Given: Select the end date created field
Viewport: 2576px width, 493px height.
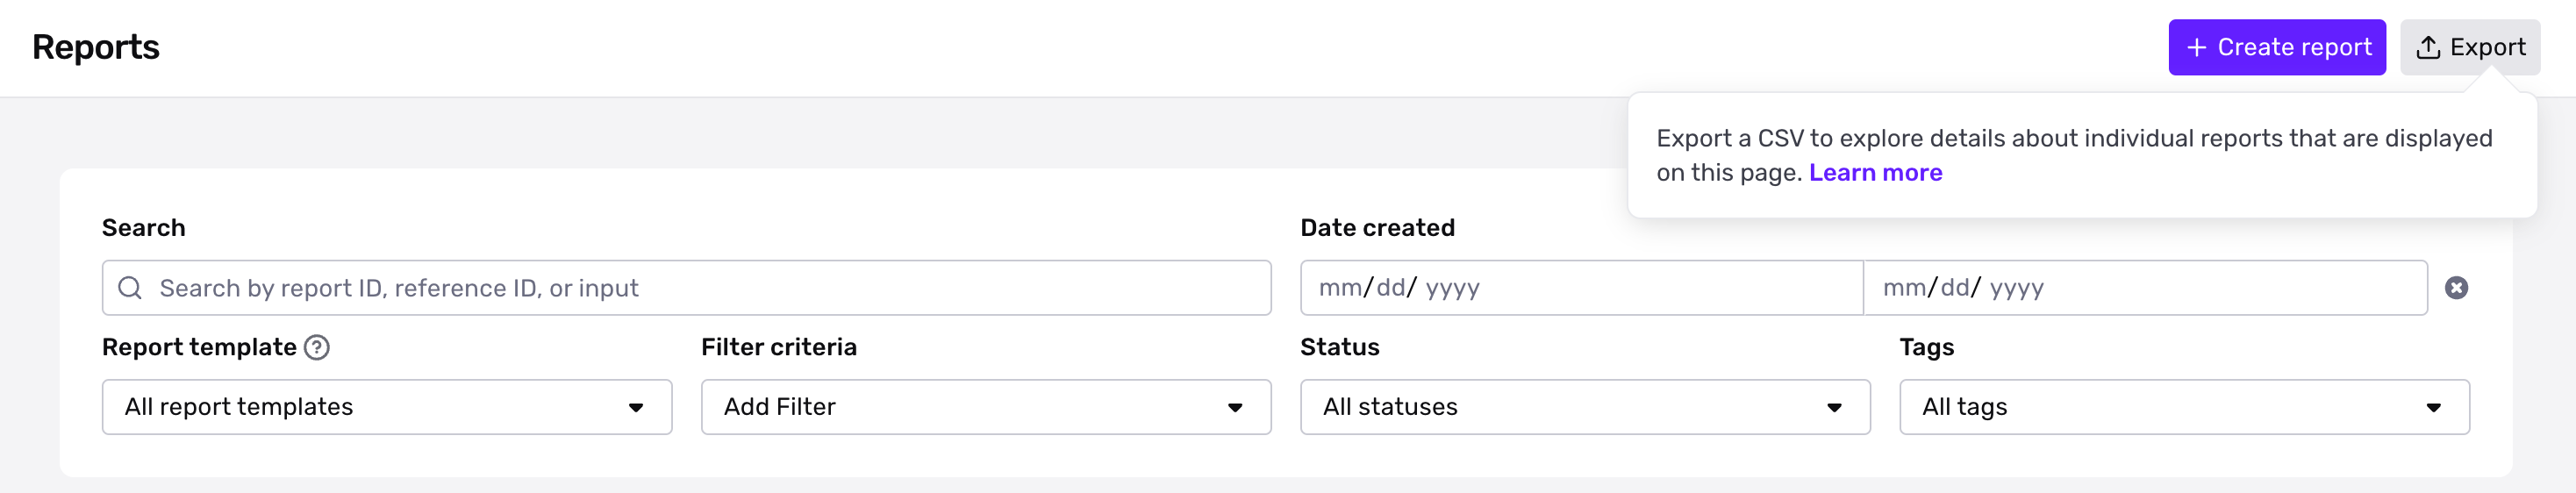Looking at the screenshot, I should tap(2145, 288).
